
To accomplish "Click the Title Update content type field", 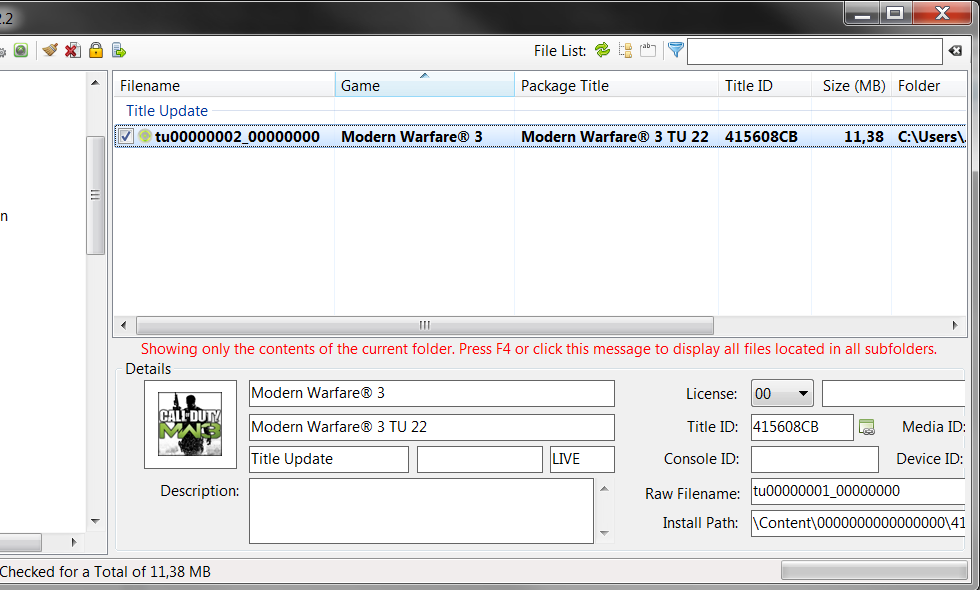I will click(x=329, y=459).
